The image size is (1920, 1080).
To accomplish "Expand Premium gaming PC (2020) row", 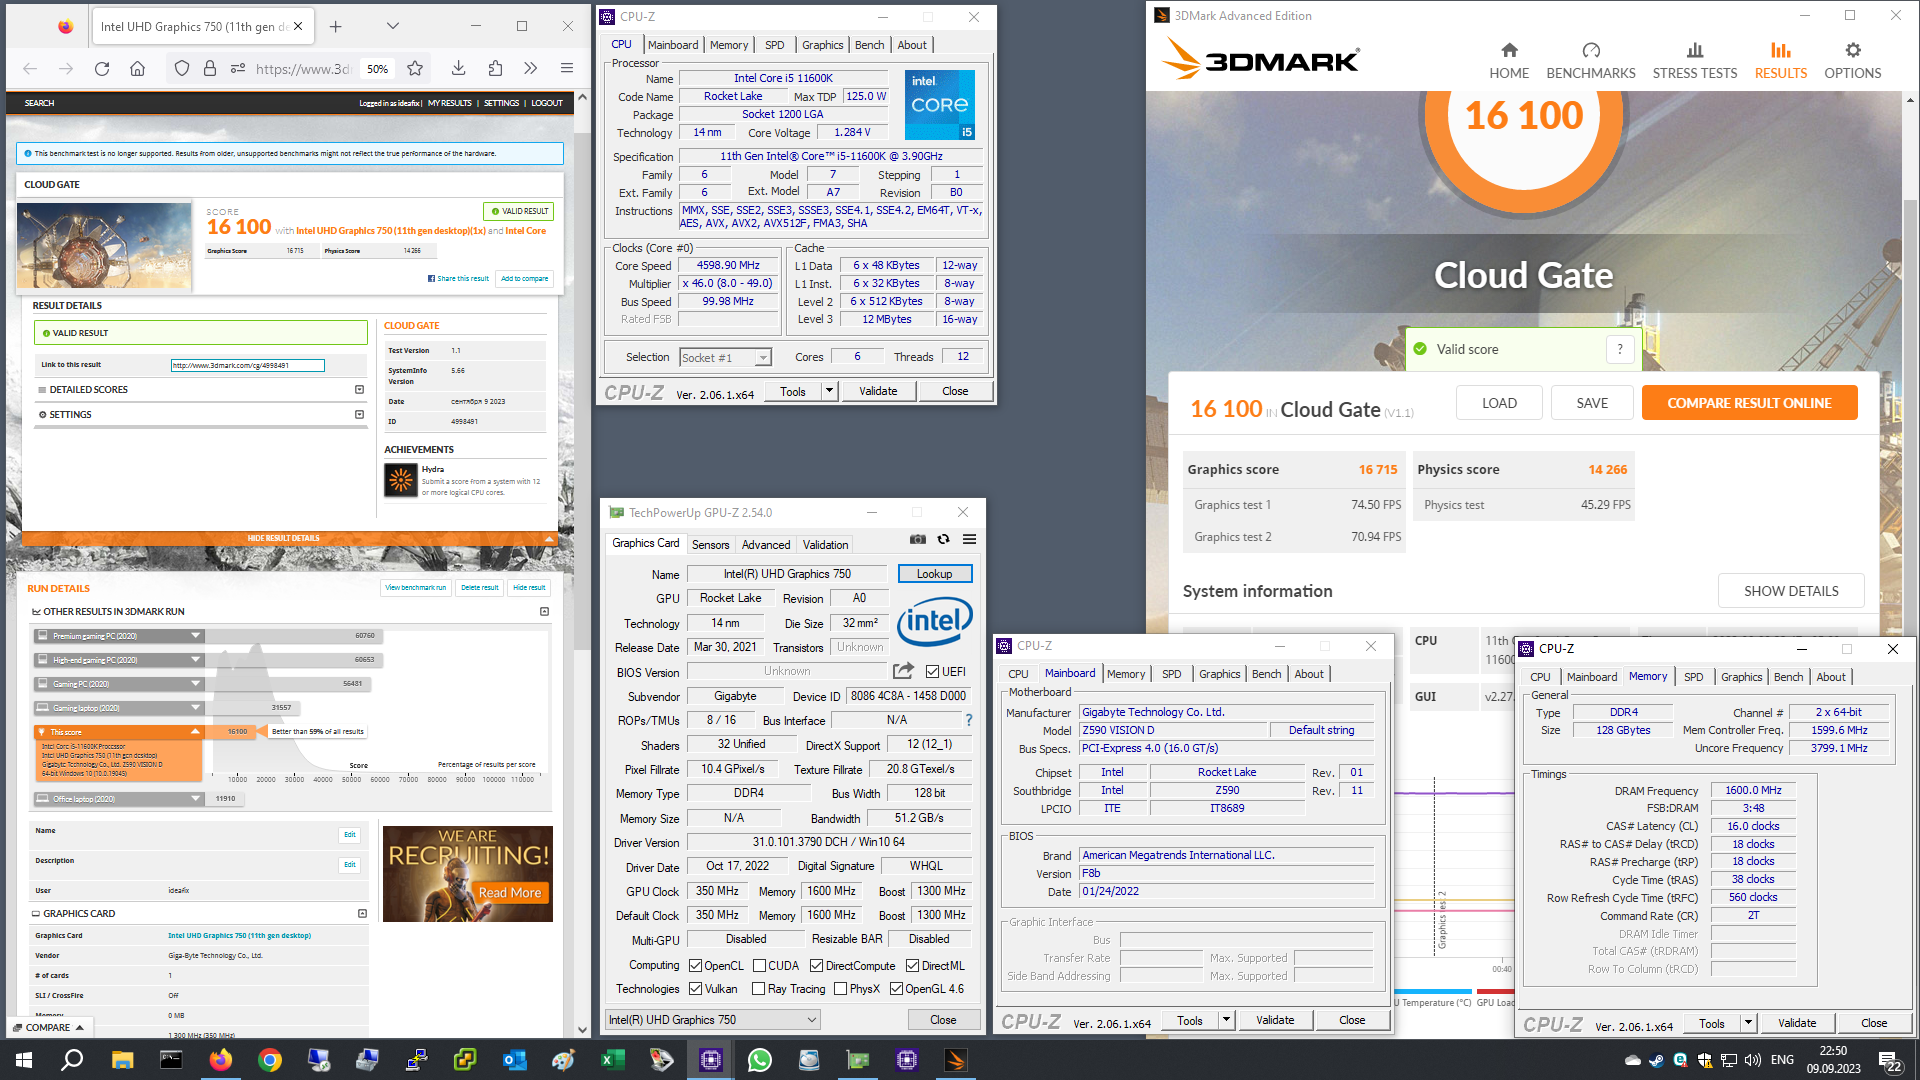I will click(119, 636).
